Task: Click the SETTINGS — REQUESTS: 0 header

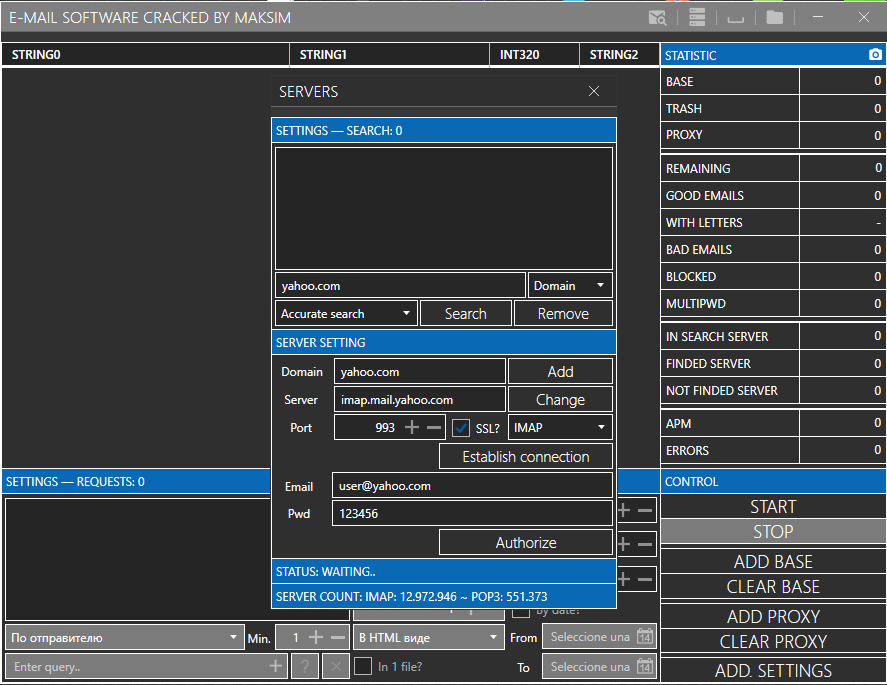Action: pyautogui.click(x=136, y=481)
